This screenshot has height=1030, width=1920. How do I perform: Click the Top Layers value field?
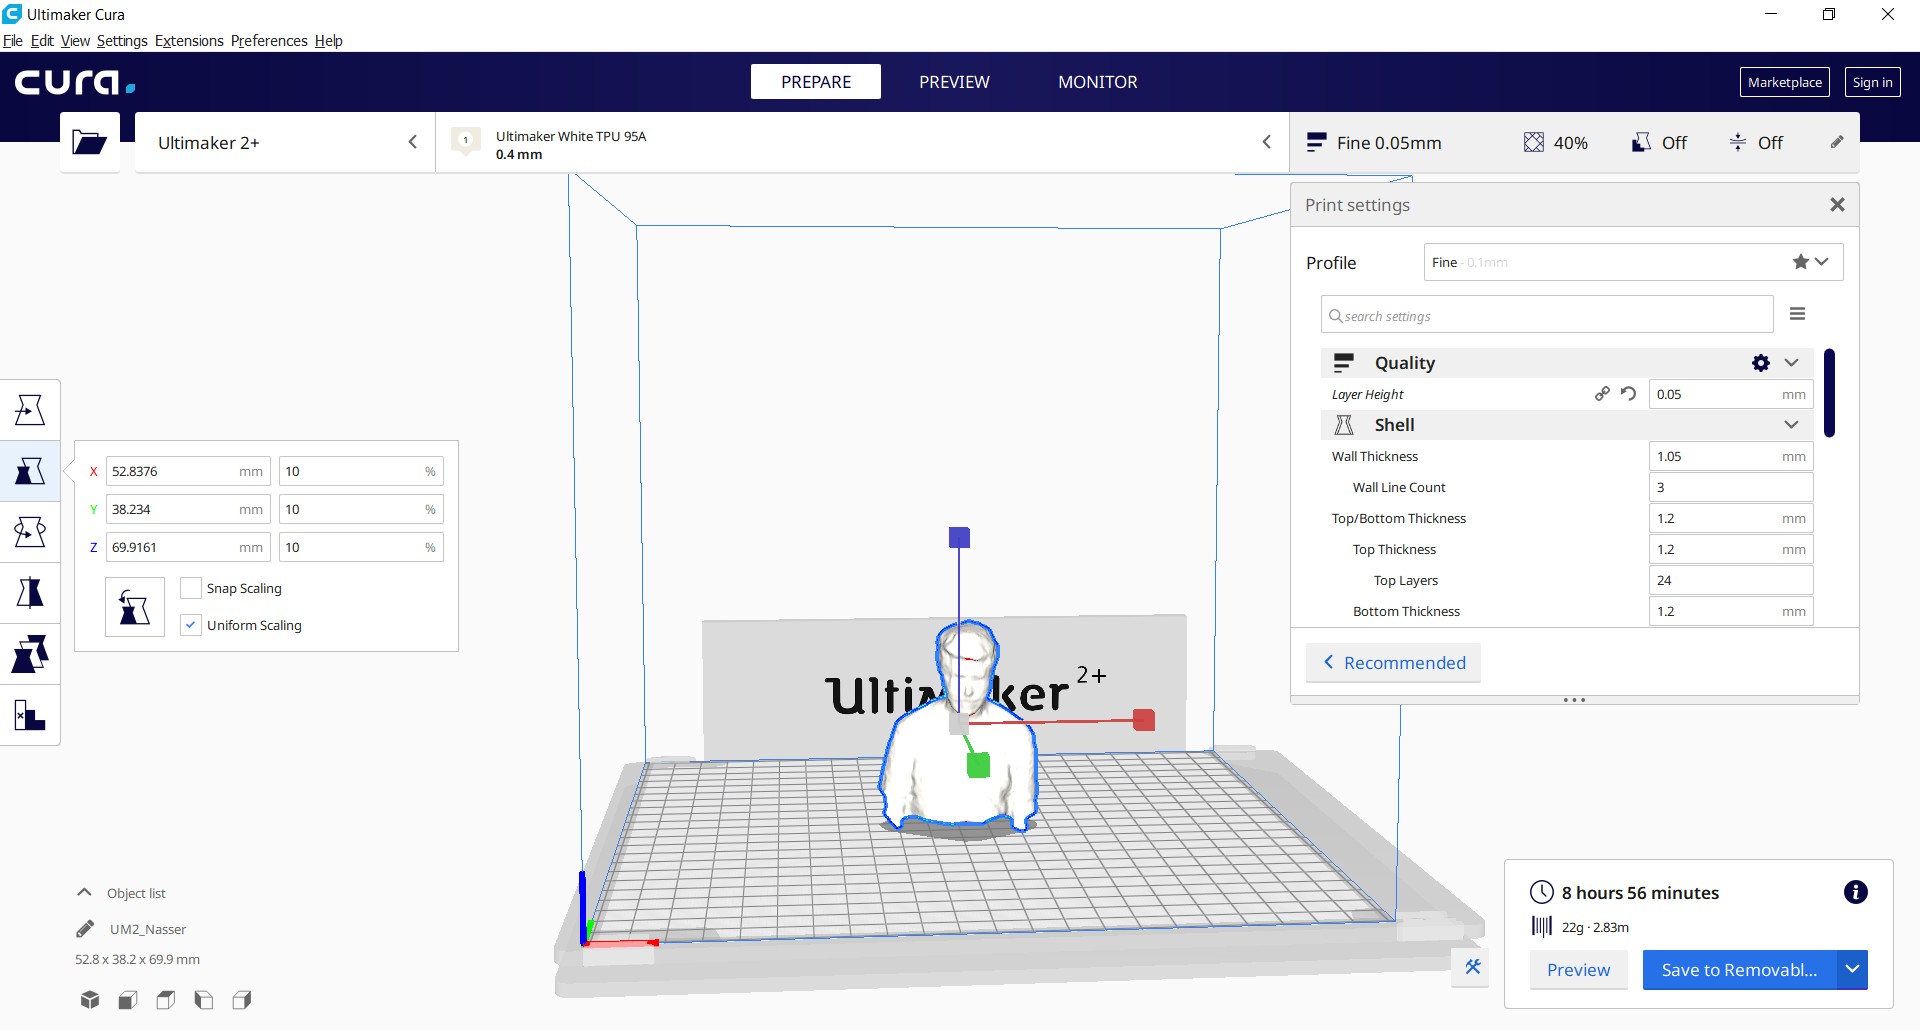click(1731, 580)
